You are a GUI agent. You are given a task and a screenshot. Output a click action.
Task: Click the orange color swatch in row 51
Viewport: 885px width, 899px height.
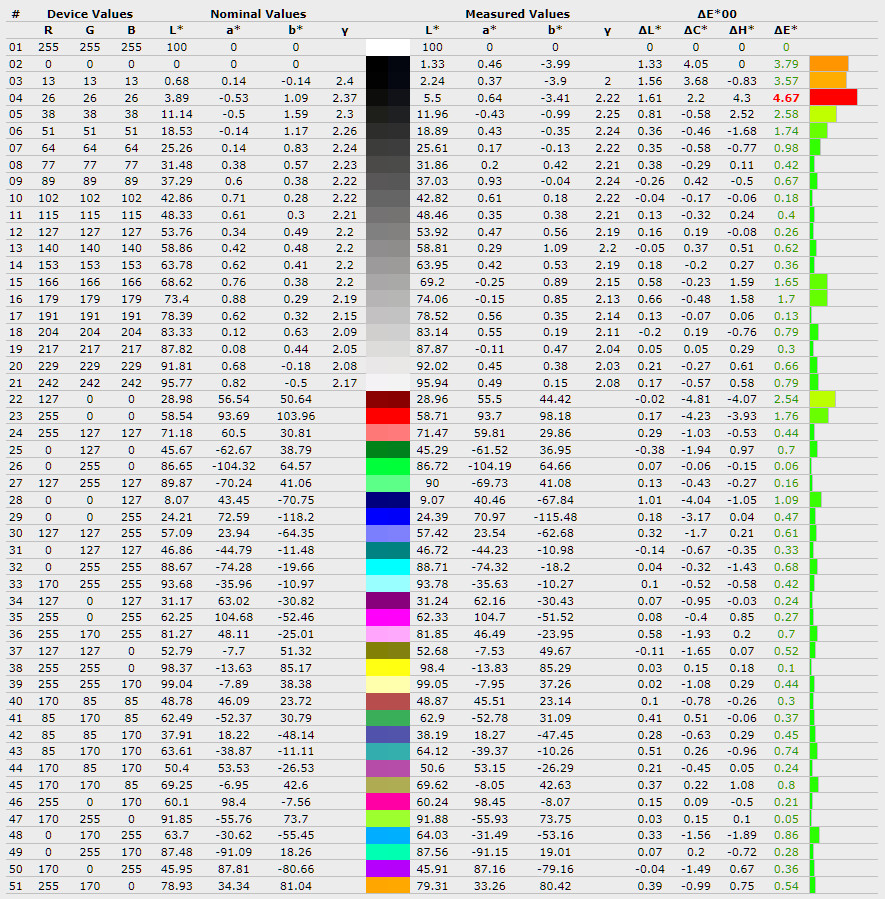[388, 885]
